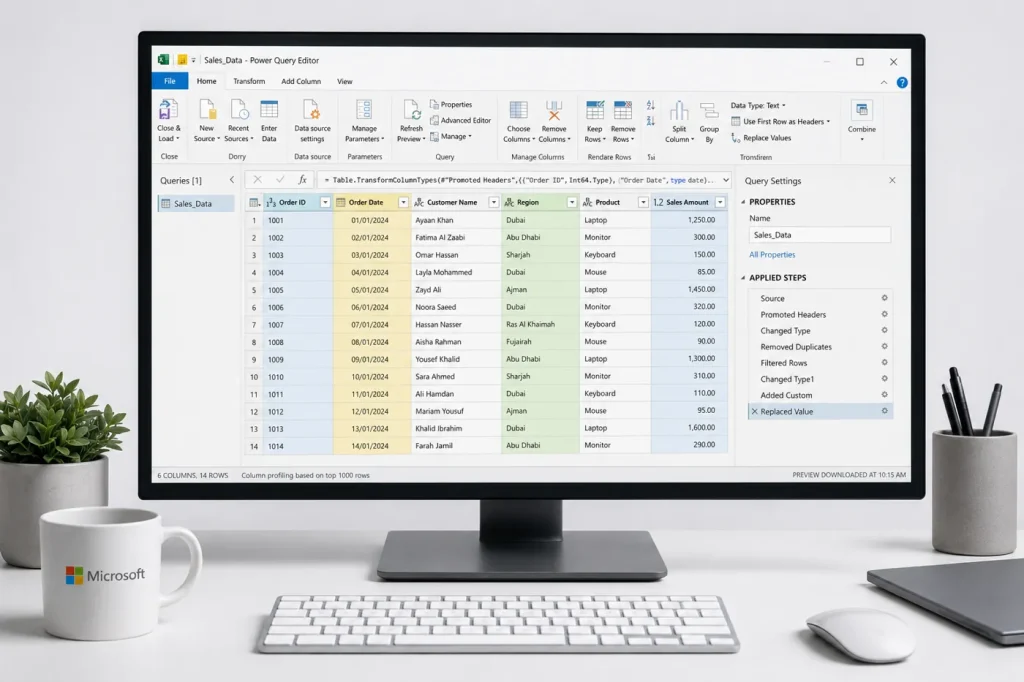This screenshot has width=1024, height=682.
Task: Close the Query Settings pane
Action: (892, 180)
